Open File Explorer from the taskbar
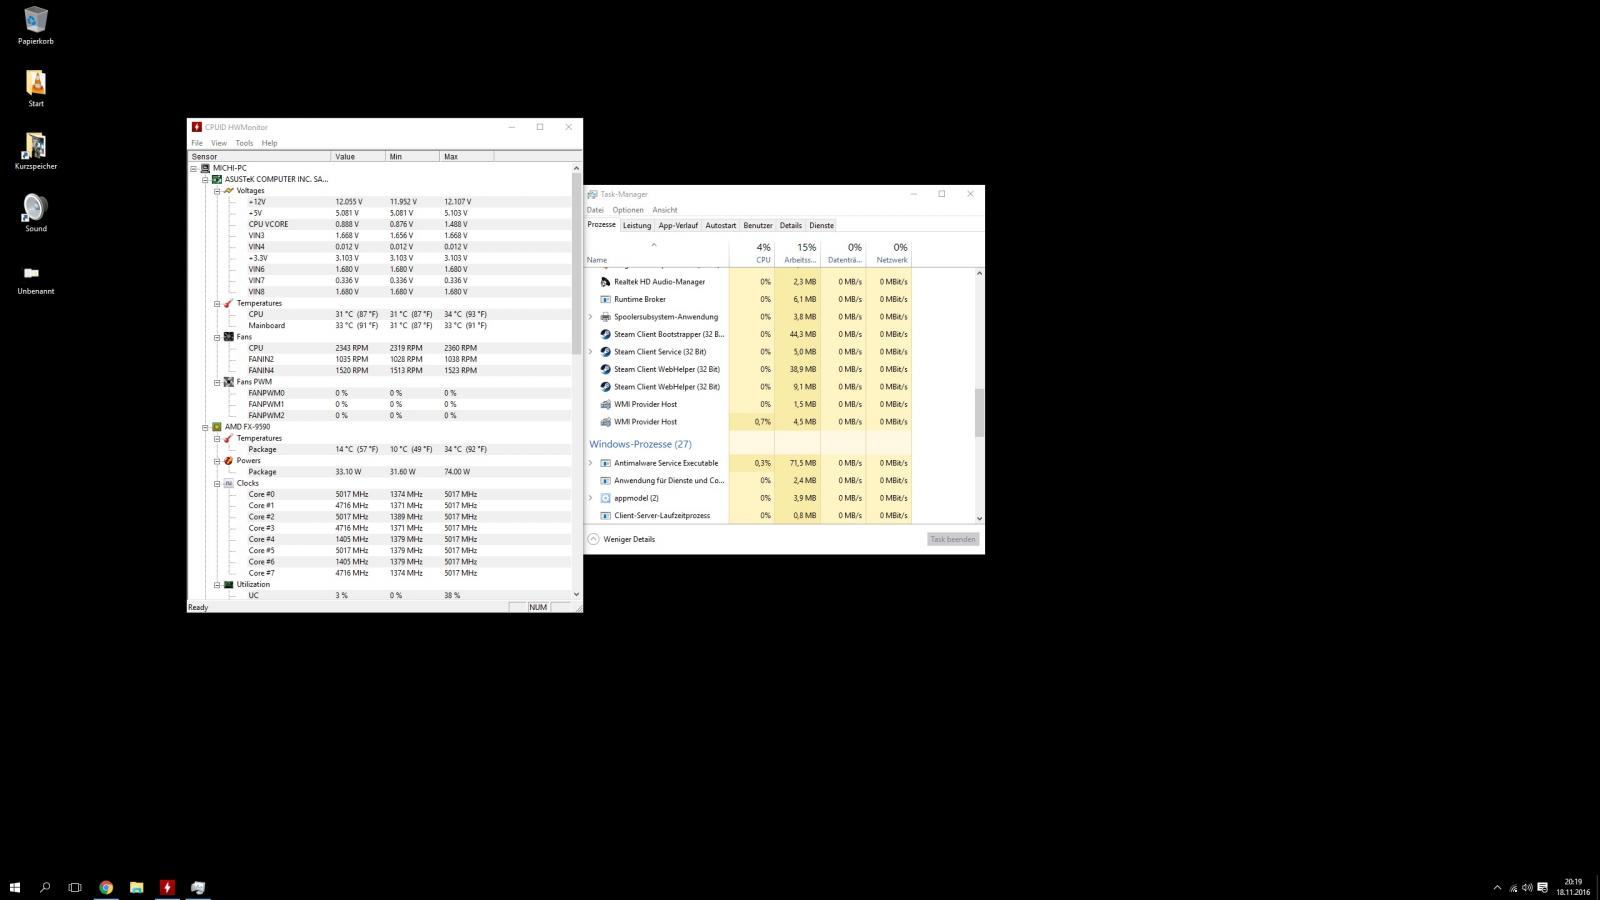 [x=137, y=887]
